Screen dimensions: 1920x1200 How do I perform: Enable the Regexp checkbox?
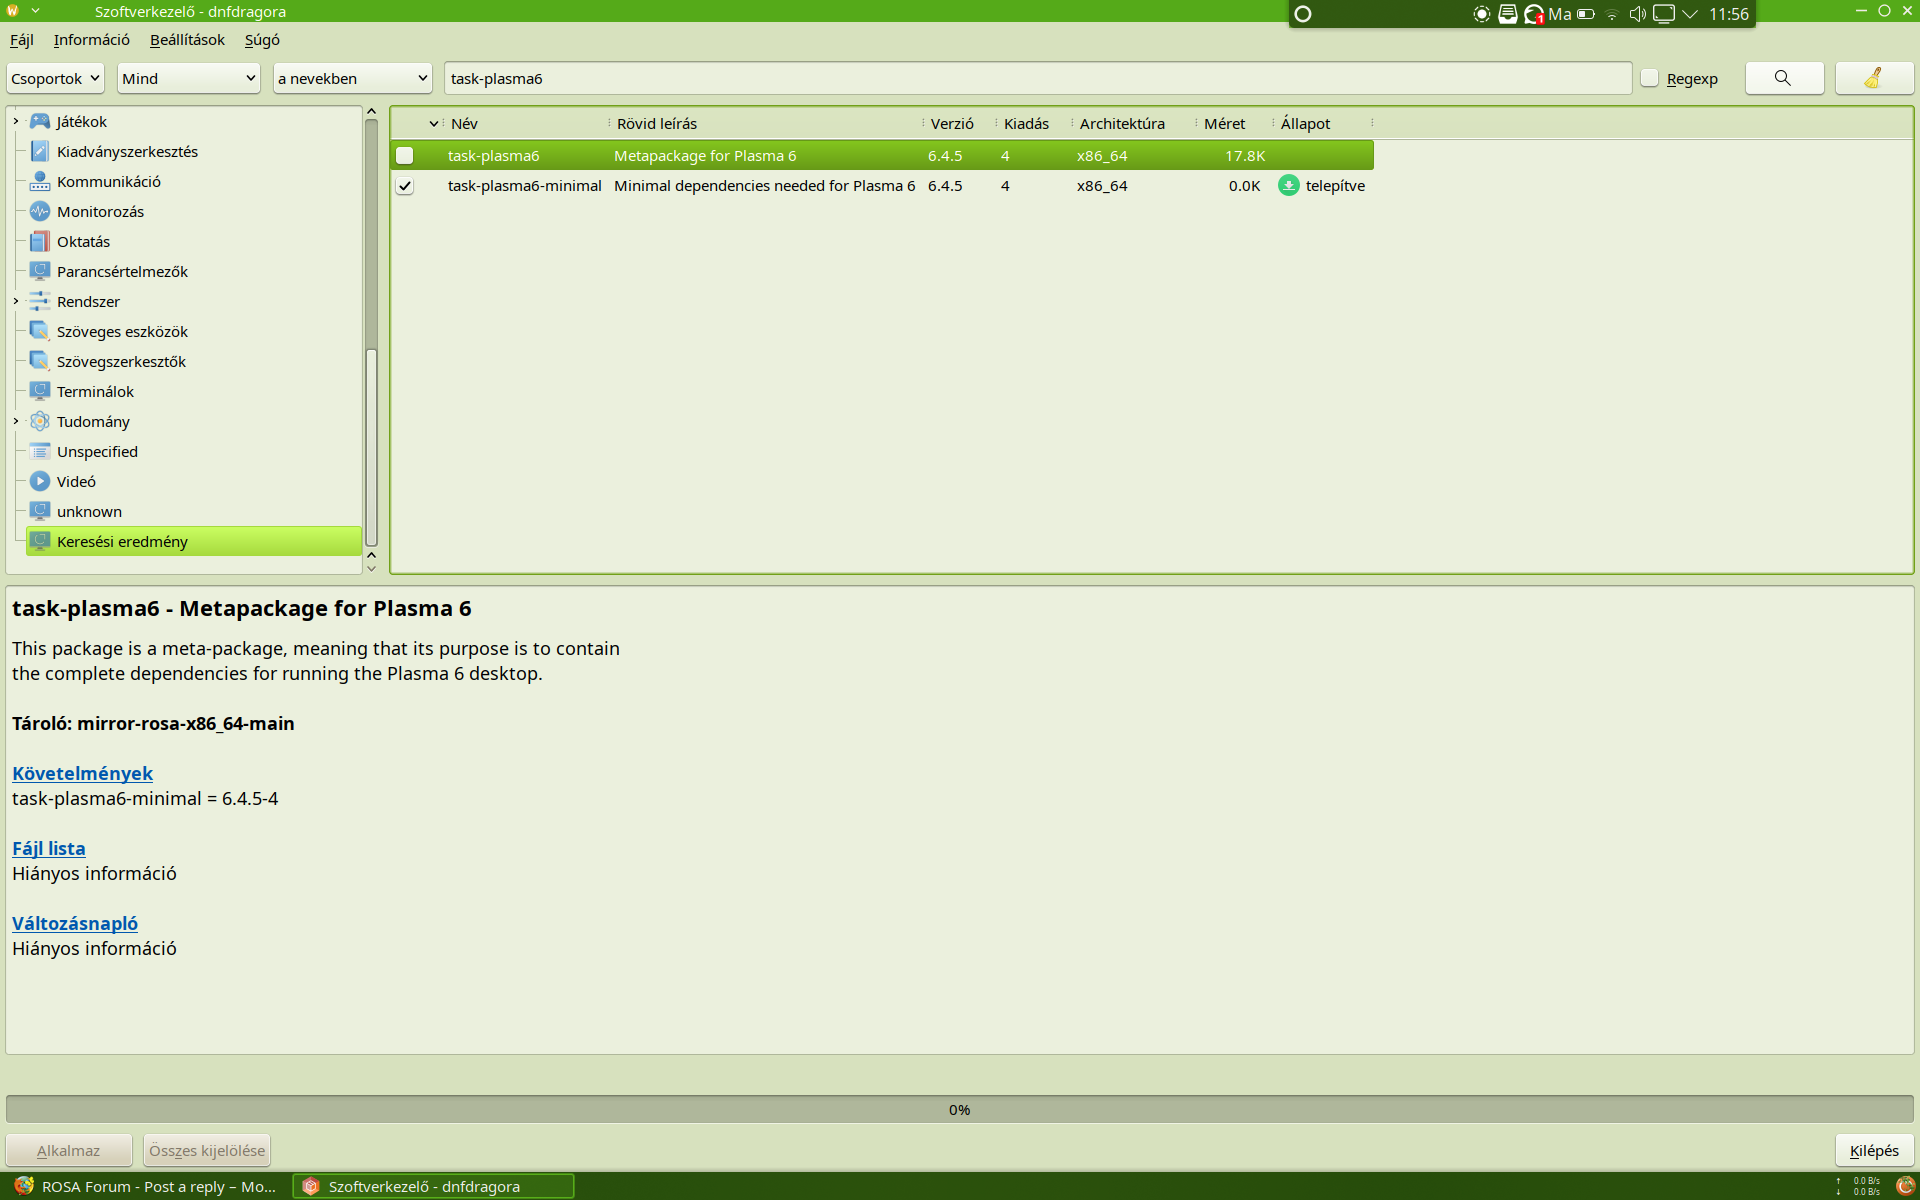pyautogui.click(x=1650, y=78)
